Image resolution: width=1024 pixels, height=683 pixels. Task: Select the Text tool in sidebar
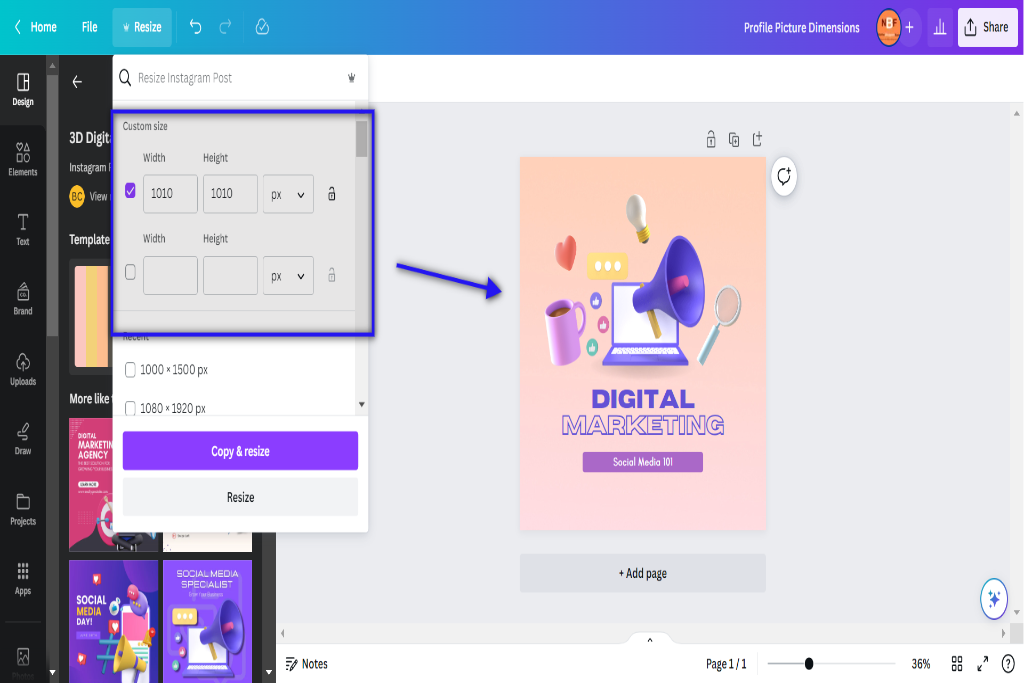[23, 229]
